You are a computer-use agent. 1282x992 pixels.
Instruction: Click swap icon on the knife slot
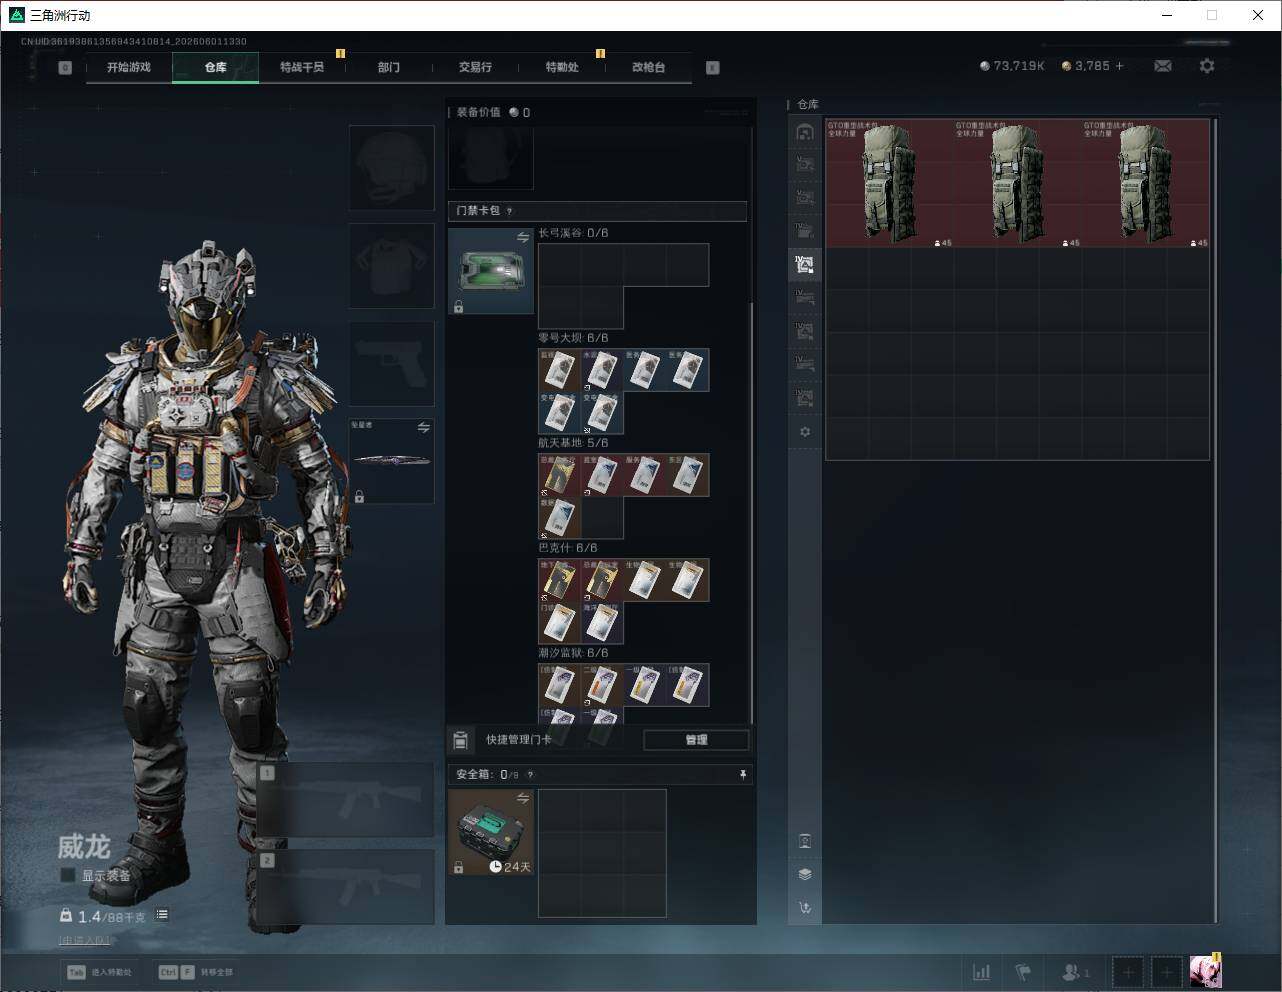tap(424, 428)
